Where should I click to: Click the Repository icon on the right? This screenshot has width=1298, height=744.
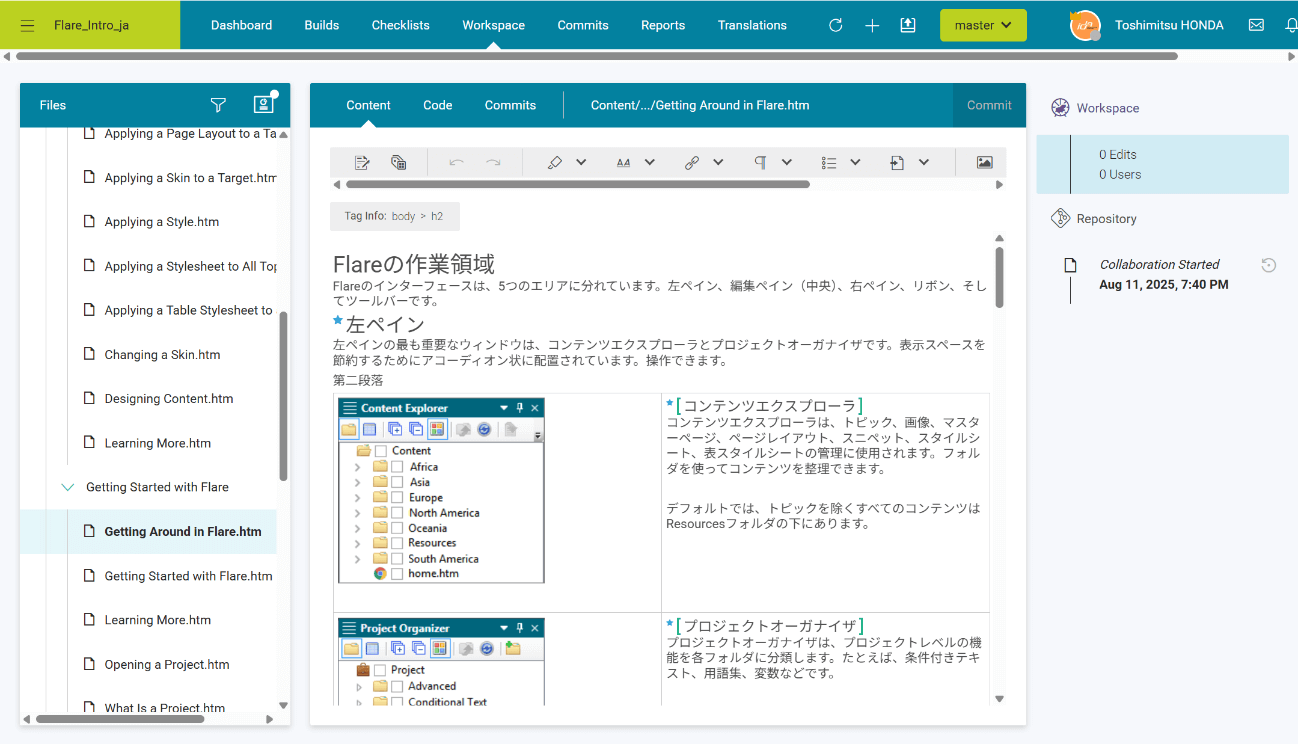click(x=1060, y=218)
